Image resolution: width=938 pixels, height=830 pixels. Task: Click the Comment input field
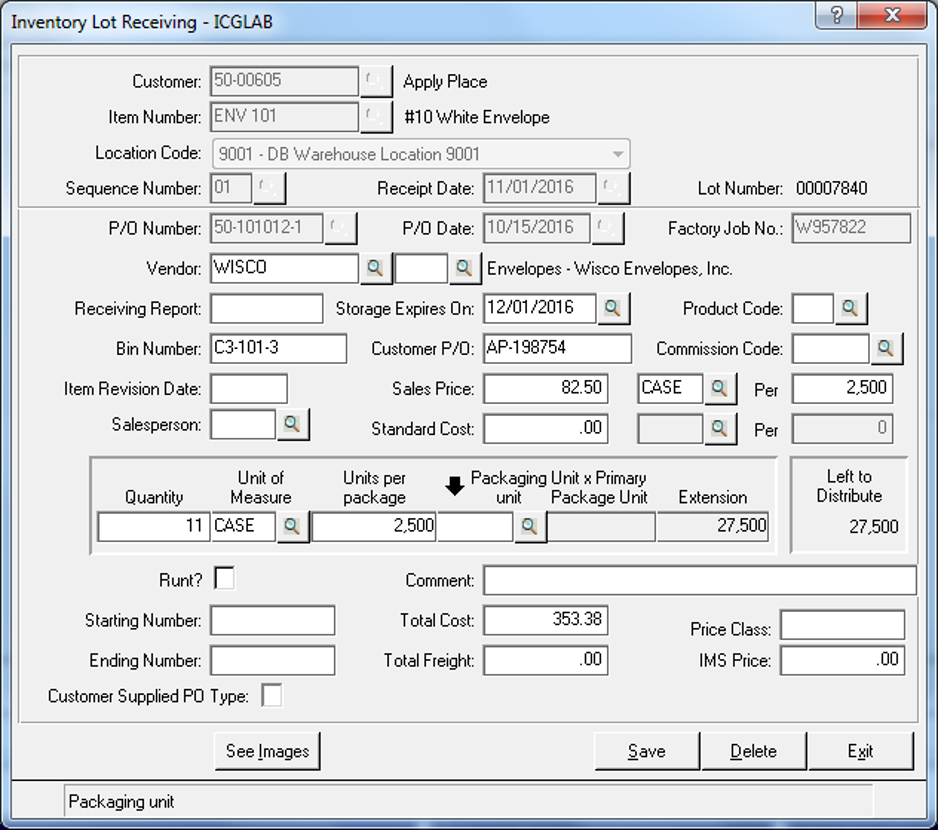pos(700,580)
